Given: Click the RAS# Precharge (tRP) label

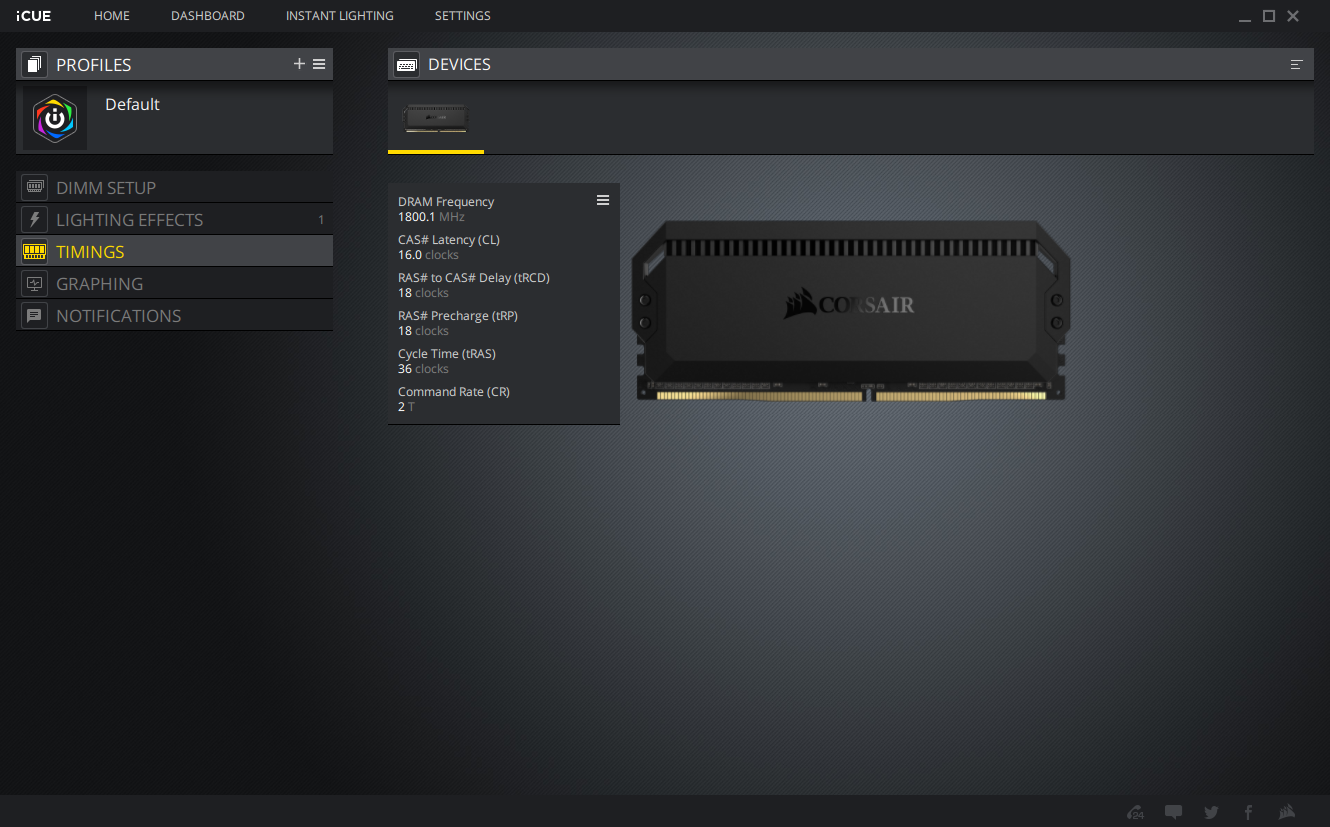Looking at the screenshot, I should 458,315.
